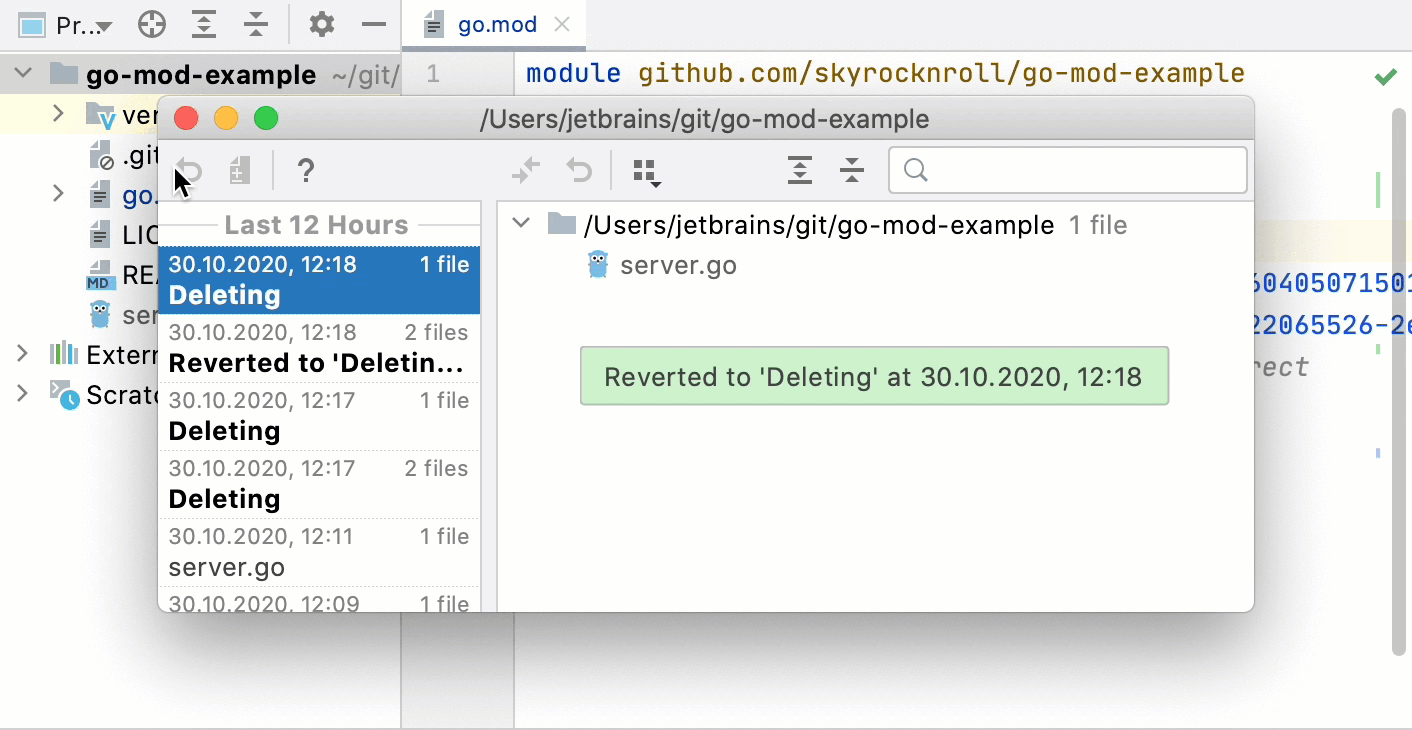Collapse all nodes in the changes tree
The height and width of the screenshot is (730, 1412).
point(851,170)
